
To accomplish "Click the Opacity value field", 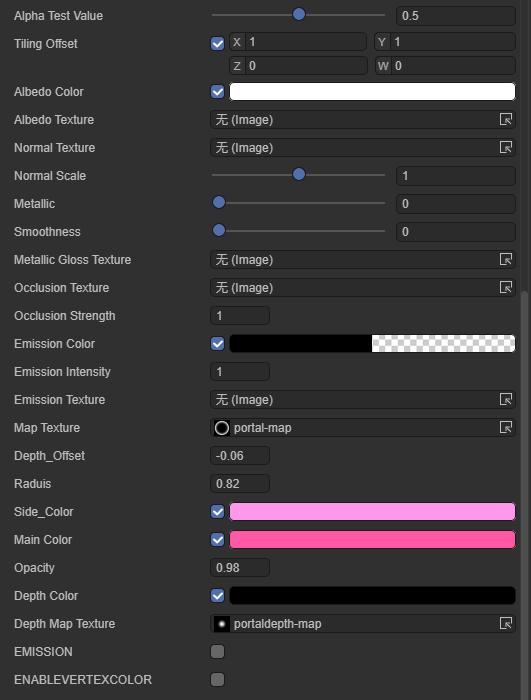I will 240,568.
